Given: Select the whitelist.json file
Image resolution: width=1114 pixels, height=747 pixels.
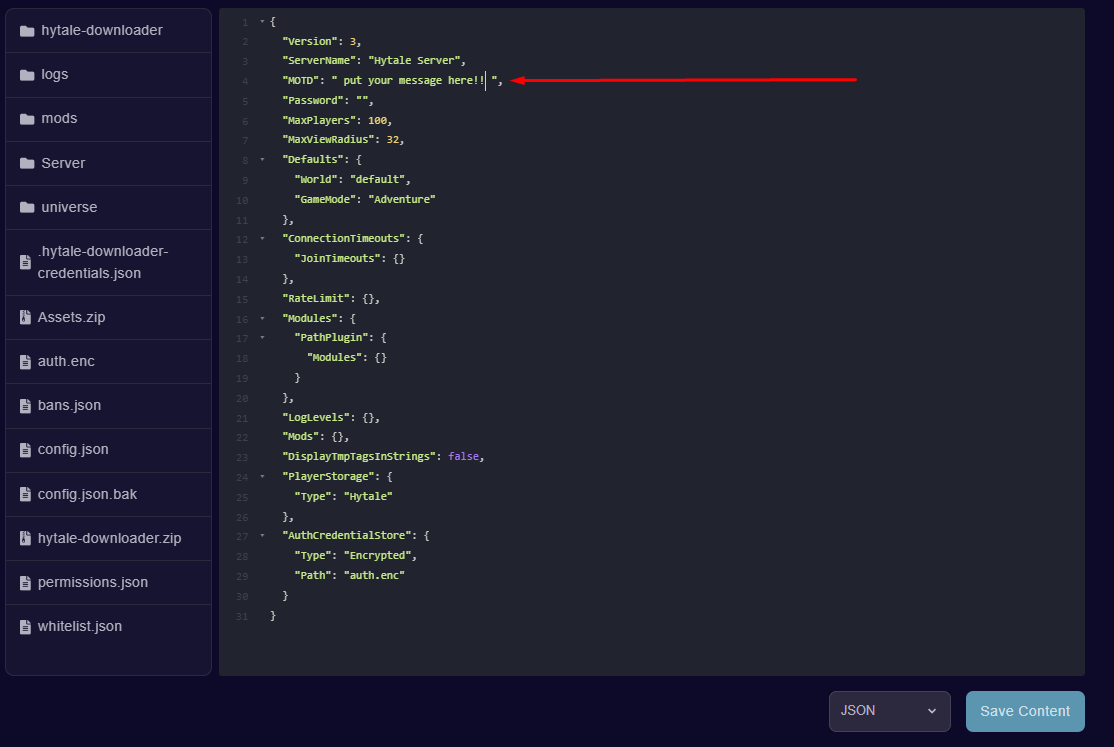Looking at the screenshot, I should click(x=79, y=627).
